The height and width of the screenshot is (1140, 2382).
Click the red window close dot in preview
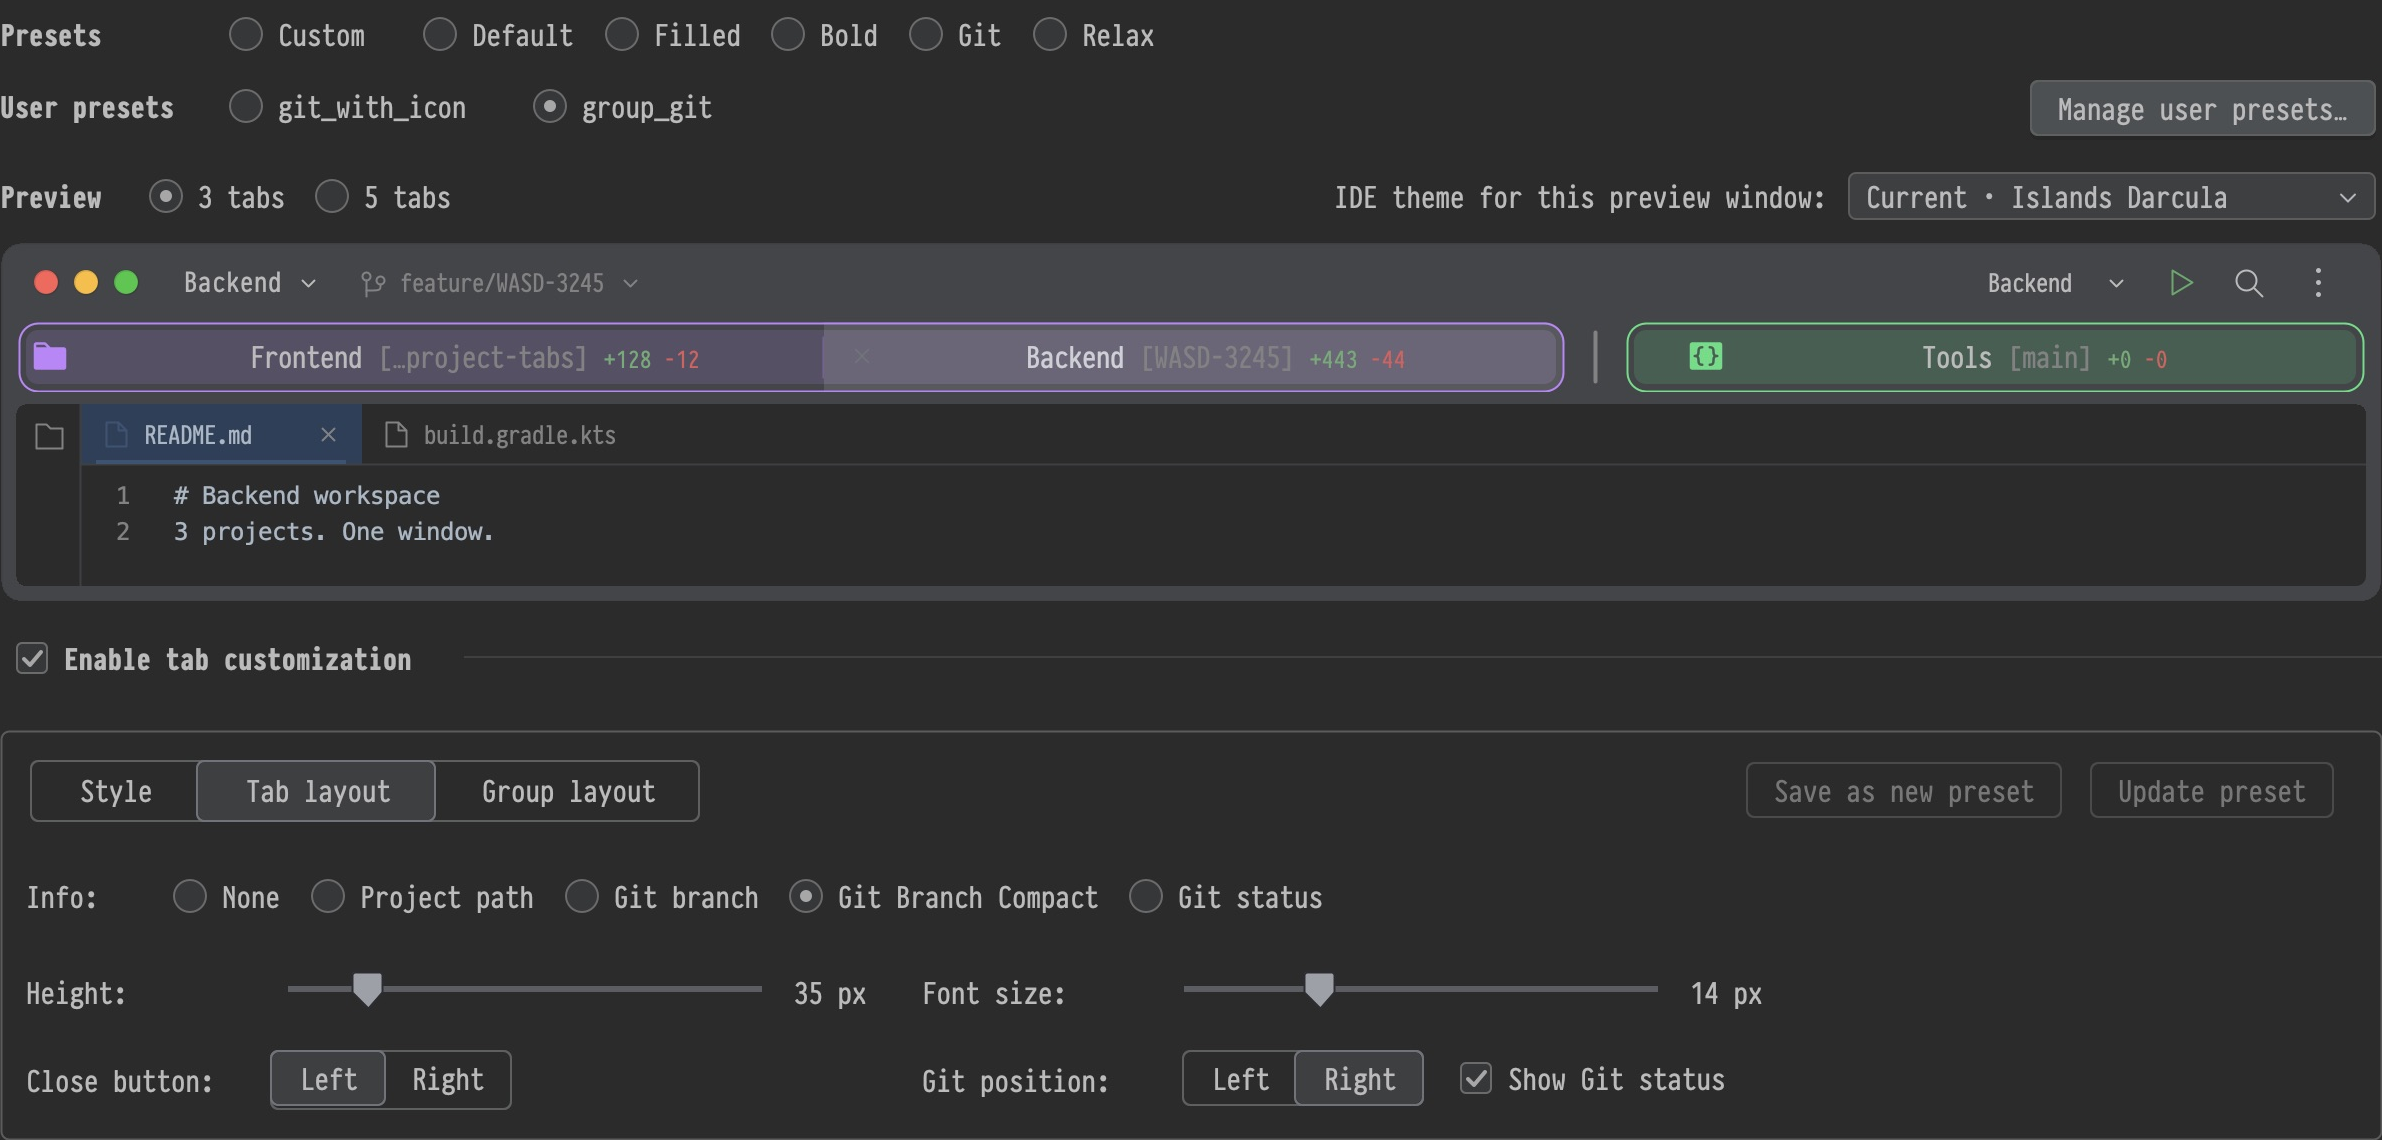46,283
